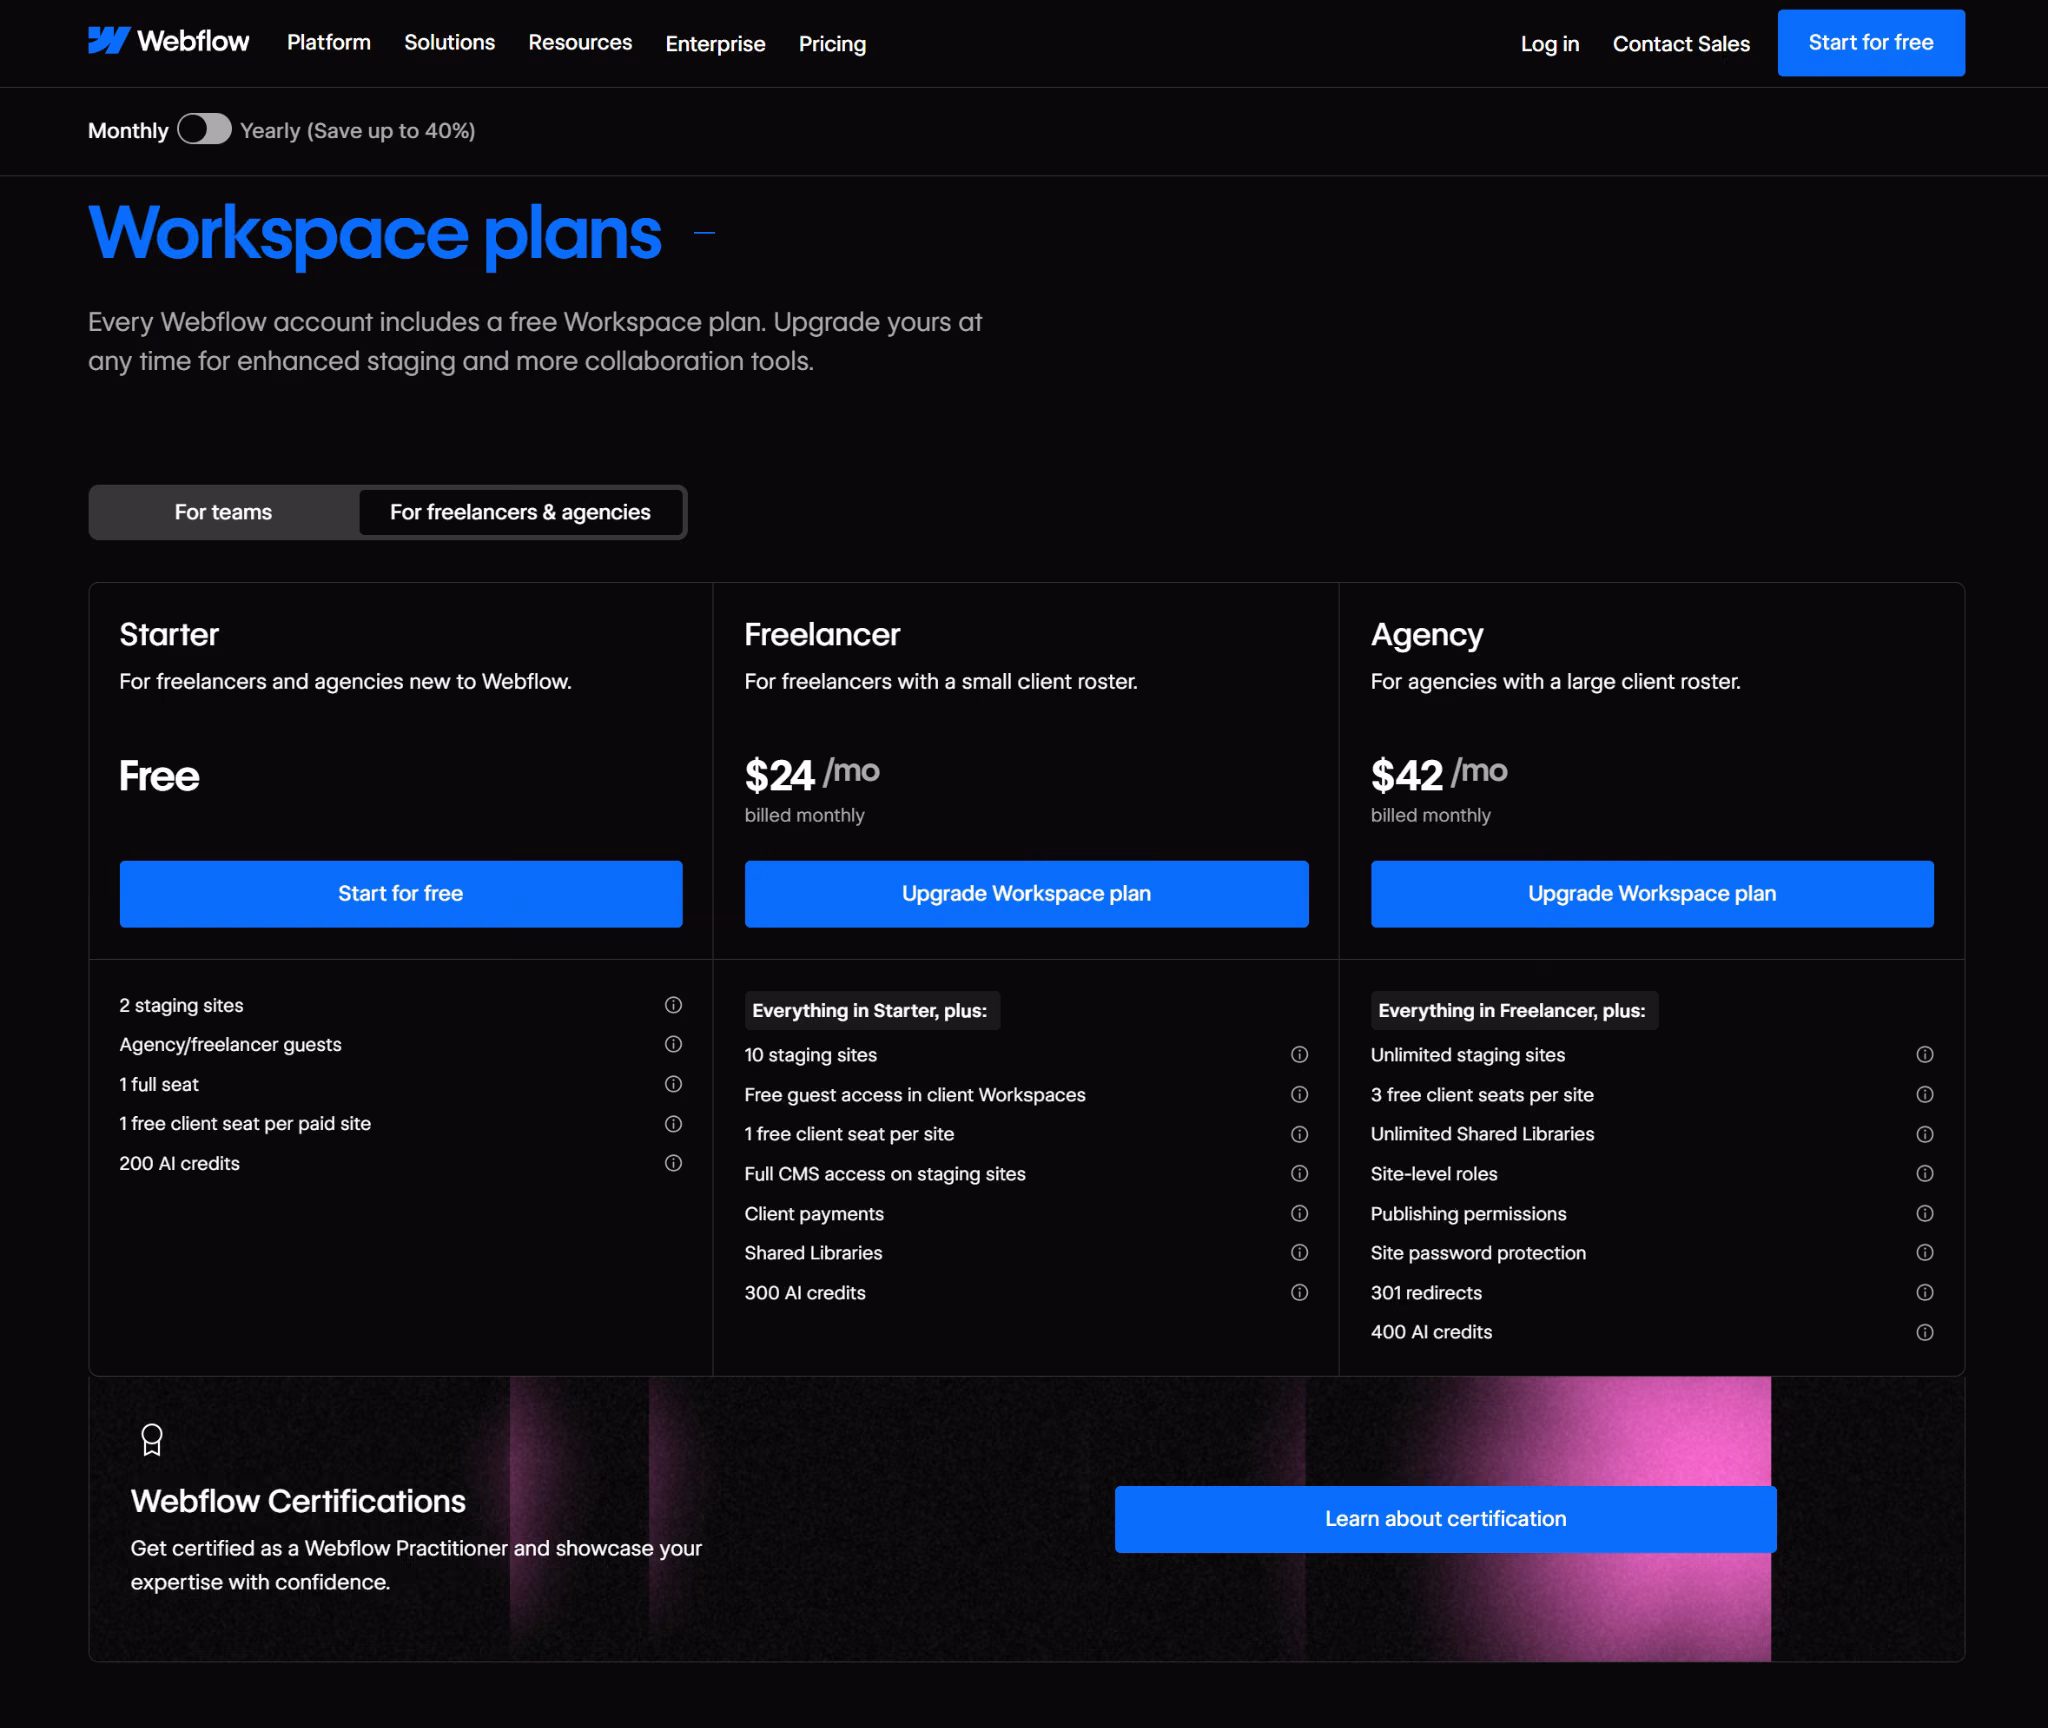
Task: Click Start for free in the header
Action: point(1871,43)
